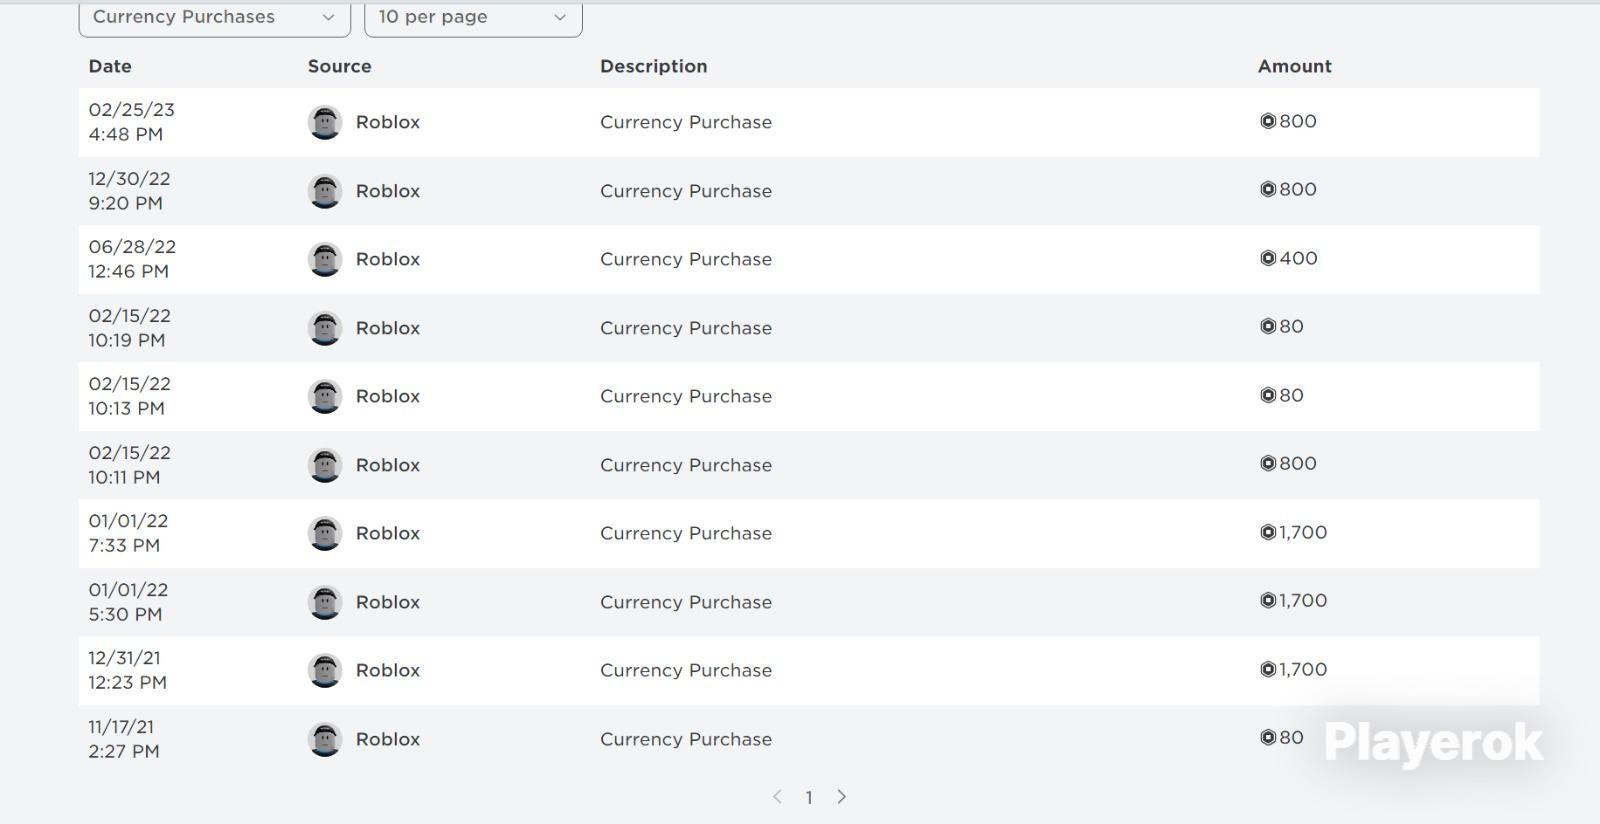The height and width of the screenshot is (824, 1600).
Task: Click Roblox avatar in the 10:19 PM row
Action: [x=325, y=328]
